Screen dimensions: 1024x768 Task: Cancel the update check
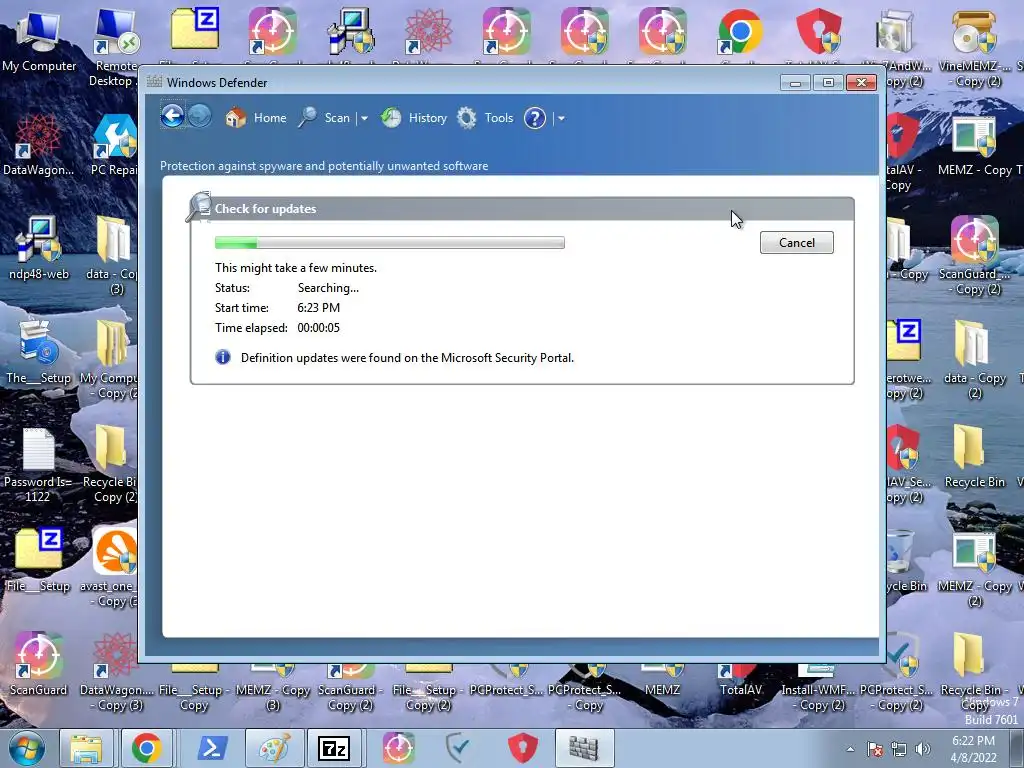click(797, 242)
